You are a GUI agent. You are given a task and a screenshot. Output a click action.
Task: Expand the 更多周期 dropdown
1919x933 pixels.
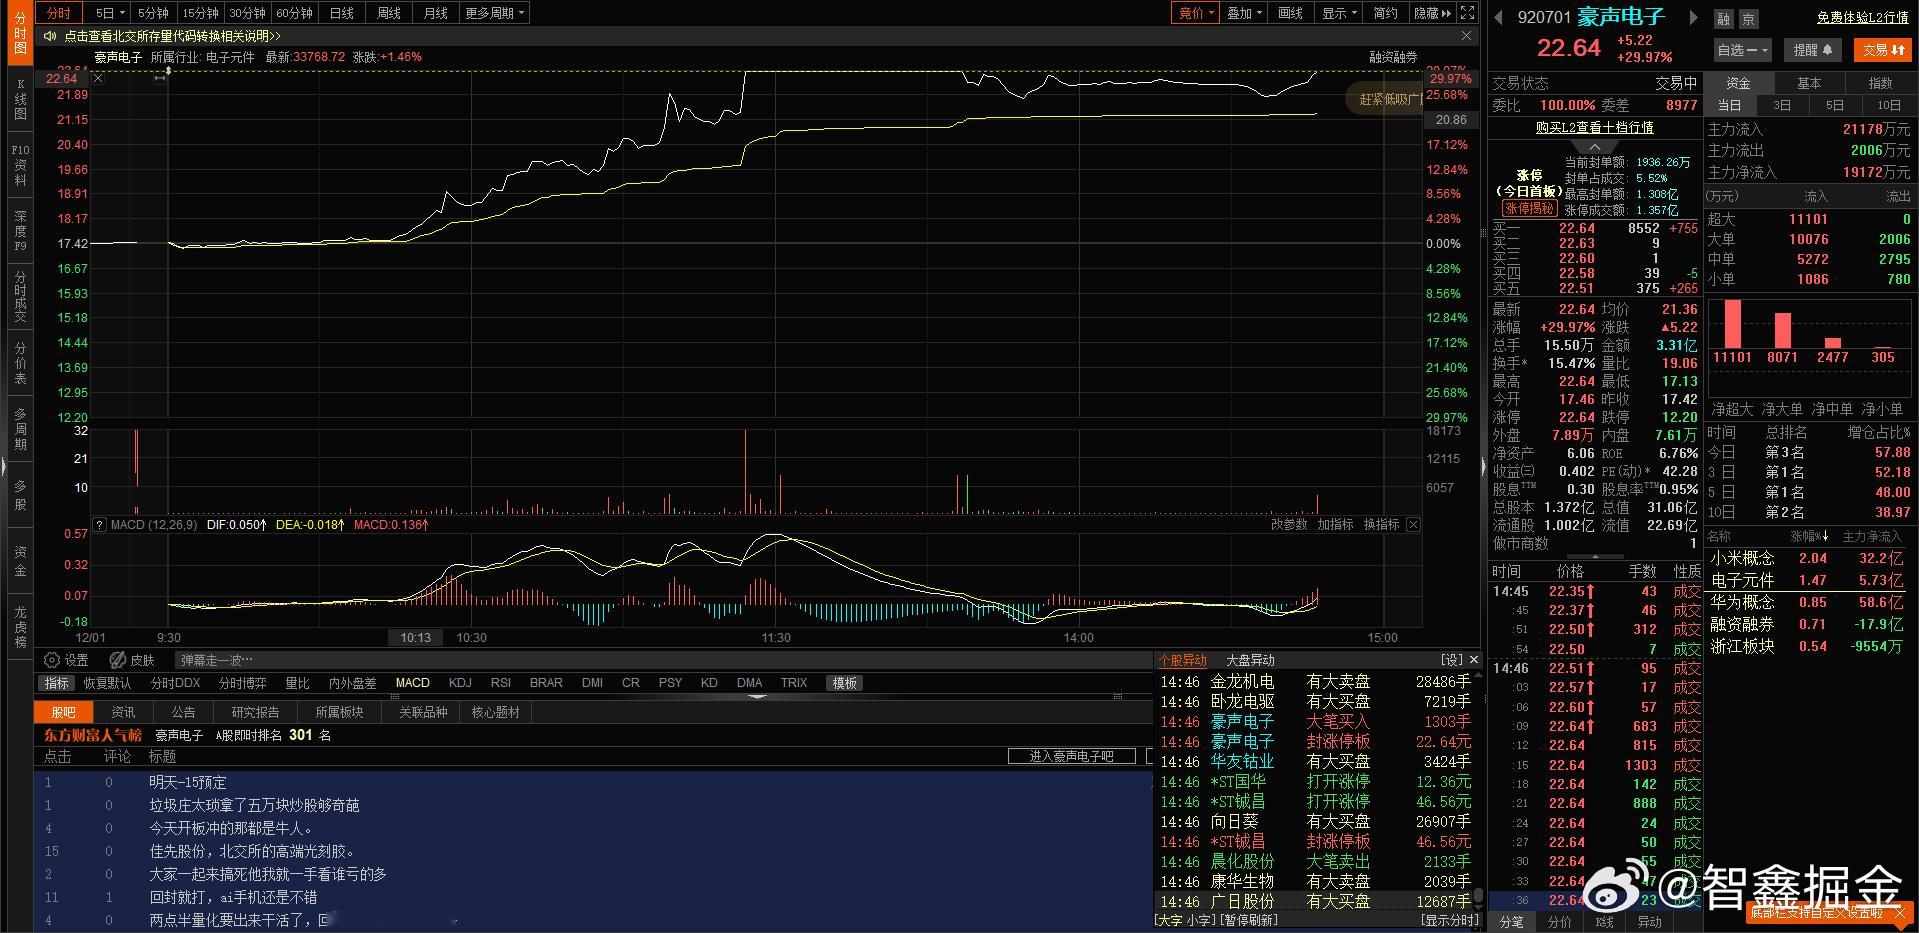pos(494,13)
